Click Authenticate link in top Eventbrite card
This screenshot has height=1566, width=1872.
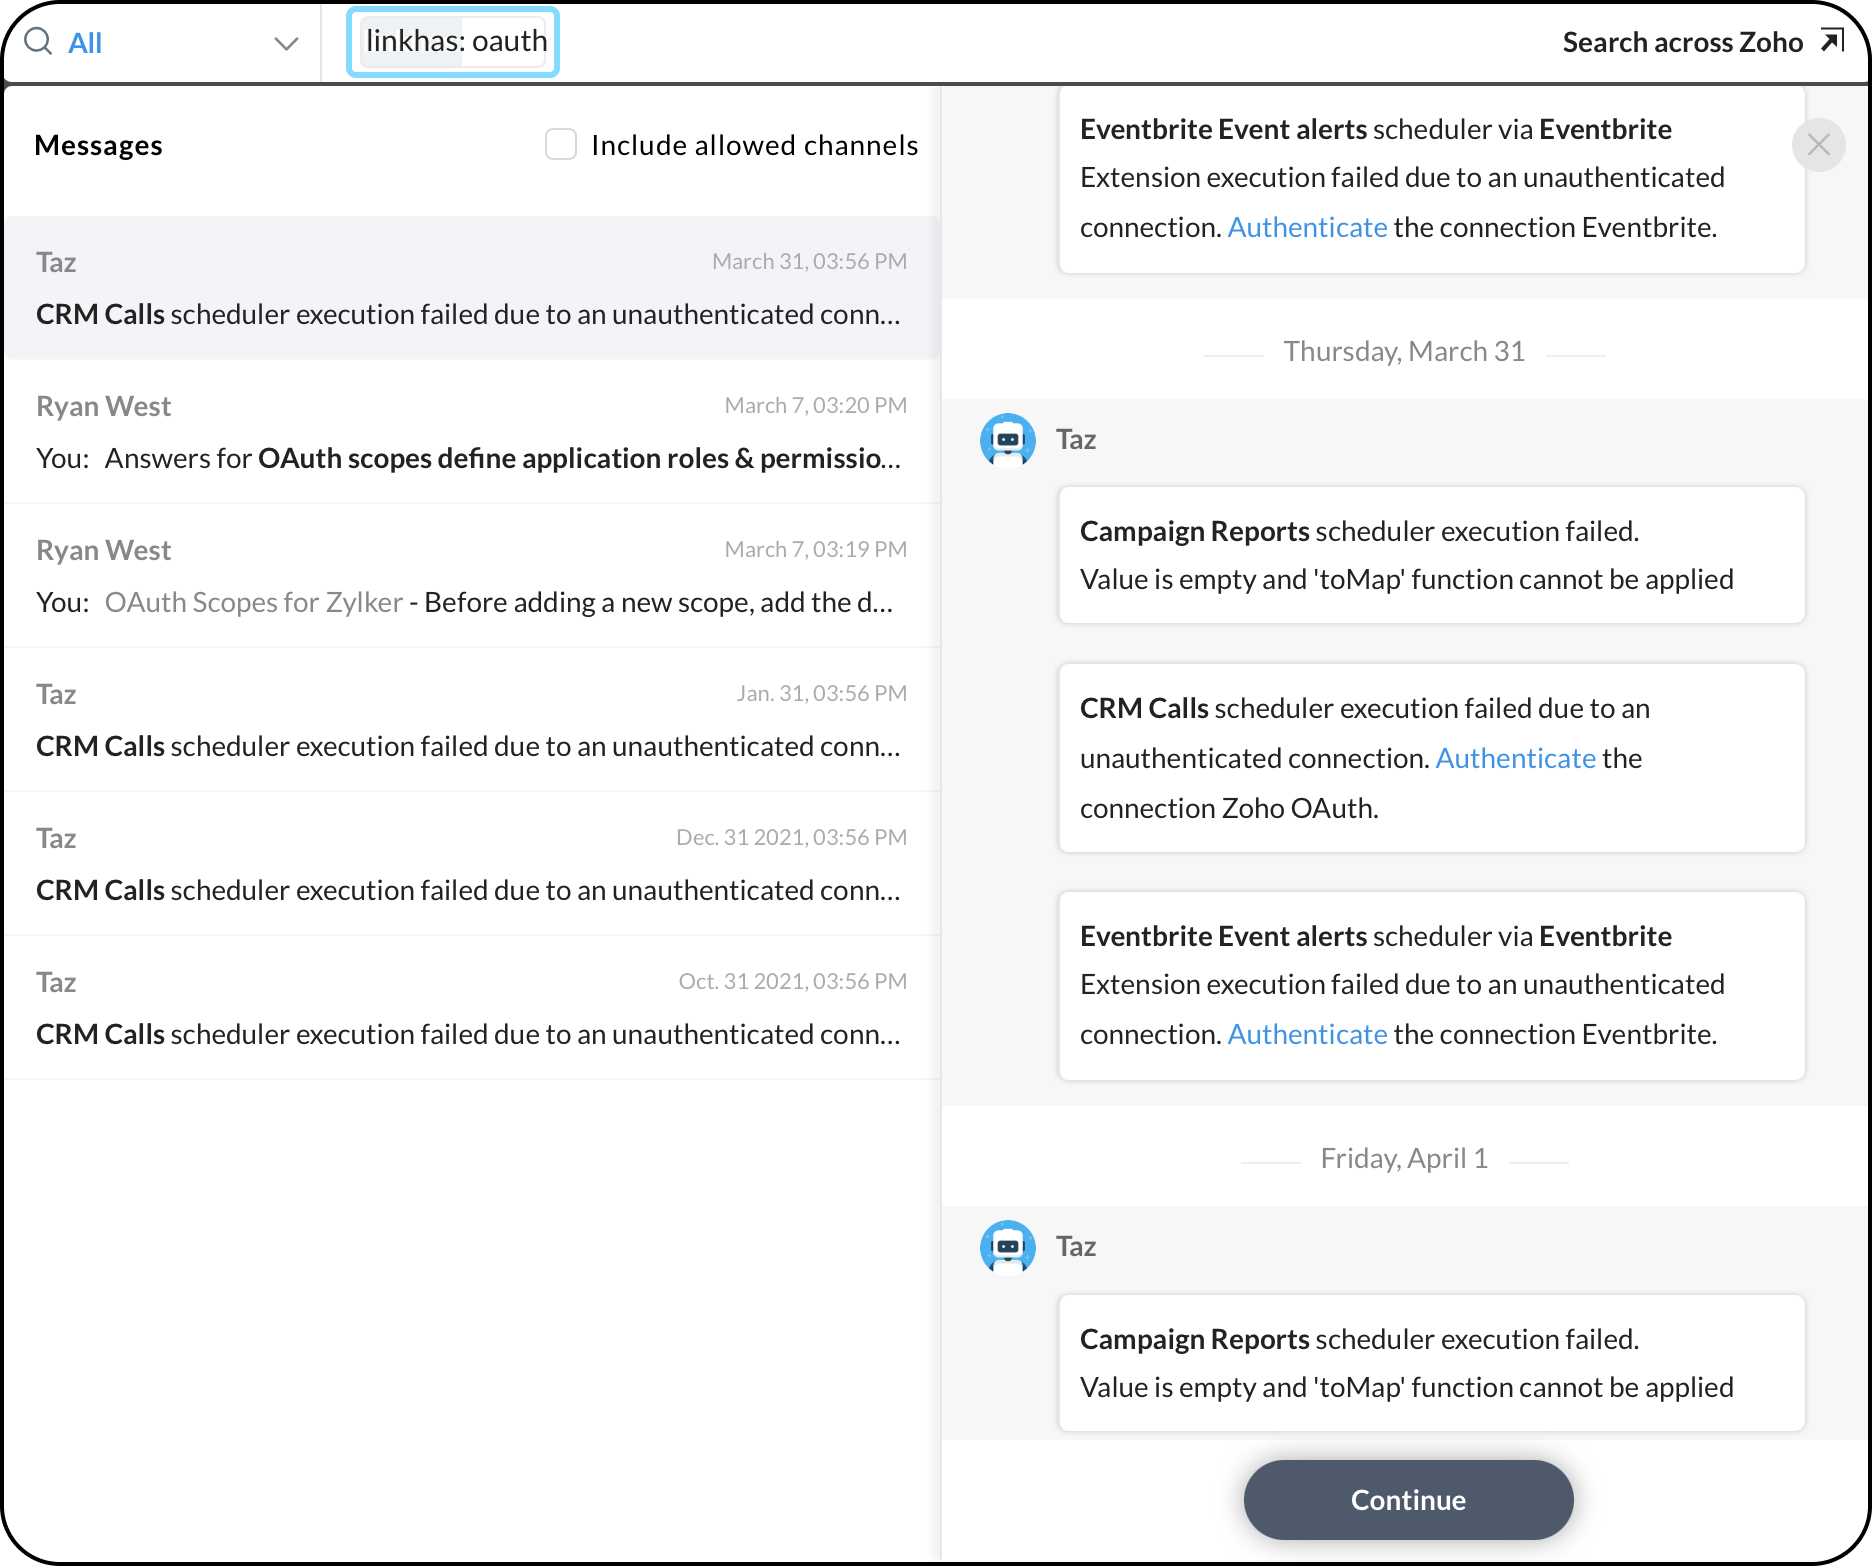(1307, 227)
